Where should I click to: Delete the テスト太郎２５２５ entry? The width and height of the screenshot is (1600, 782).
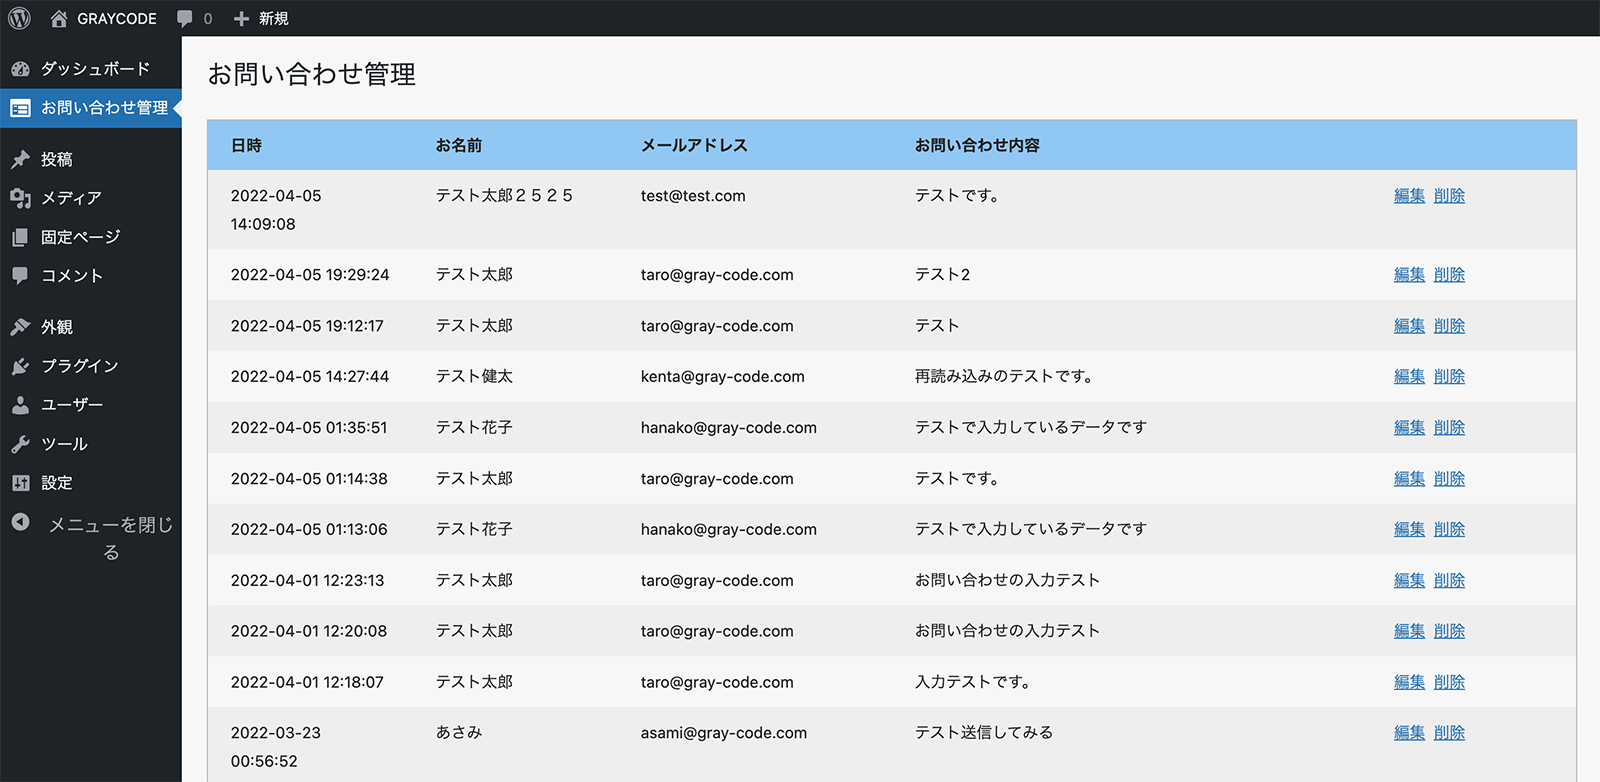pos(1449,196)
